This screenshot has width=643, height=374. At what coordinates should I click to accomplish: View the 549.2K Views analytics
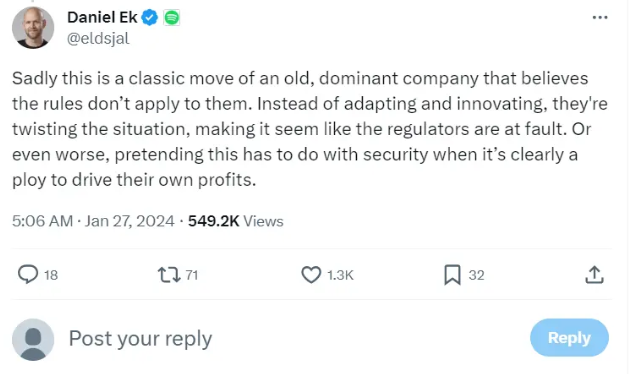(235, 221)
